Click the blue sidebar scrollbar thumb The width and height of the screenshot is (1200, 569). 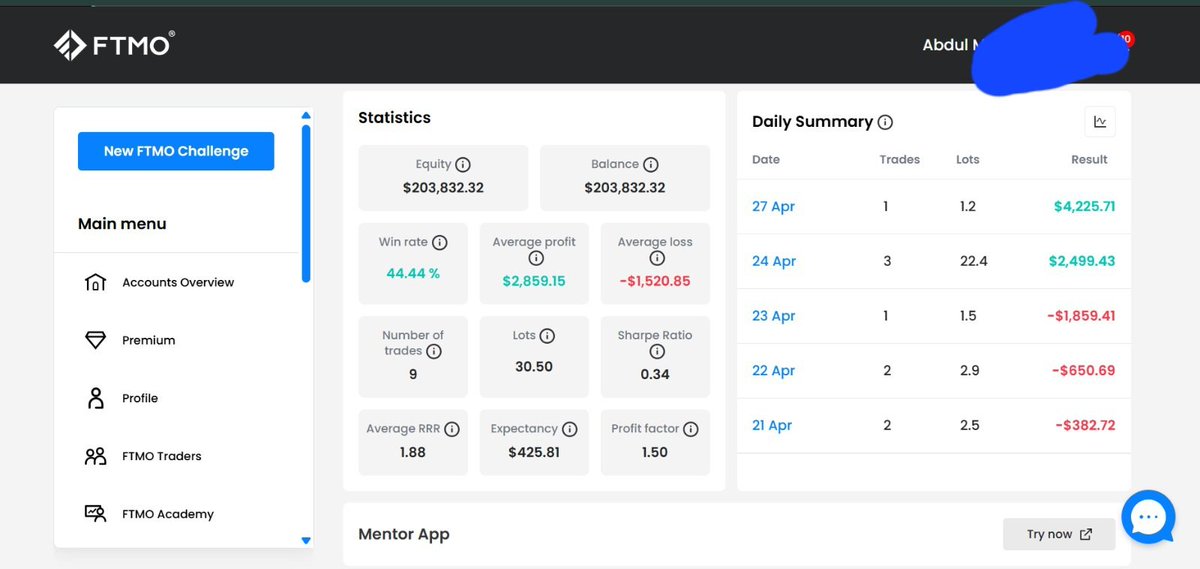pyautogui.click(x=306, y=203)
